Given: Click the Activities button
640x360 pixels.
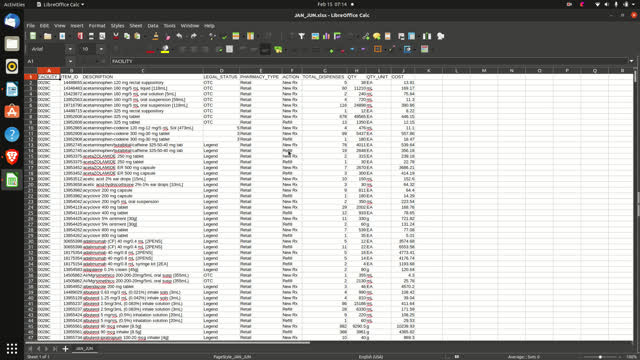Looking at the screenshot, I should click(x=14, y=4).
